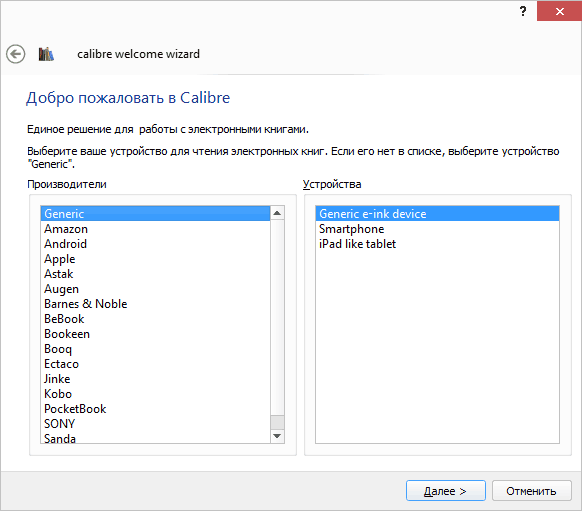Image resolution: width=582 pixels, height=511 pixels.
Task: Select Kobo manufacturer
Action: 155,394
